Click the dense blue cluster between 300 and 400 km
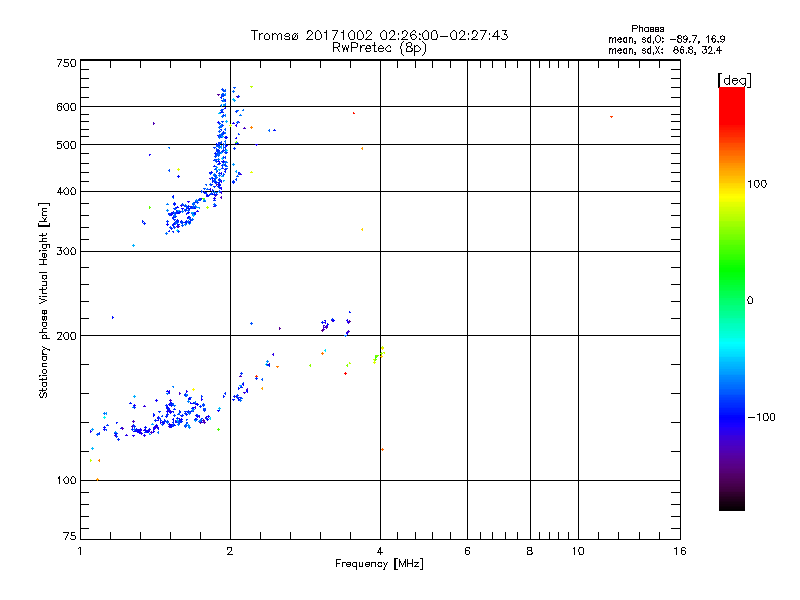Screen dimensions: 800x600 [181, 214]
